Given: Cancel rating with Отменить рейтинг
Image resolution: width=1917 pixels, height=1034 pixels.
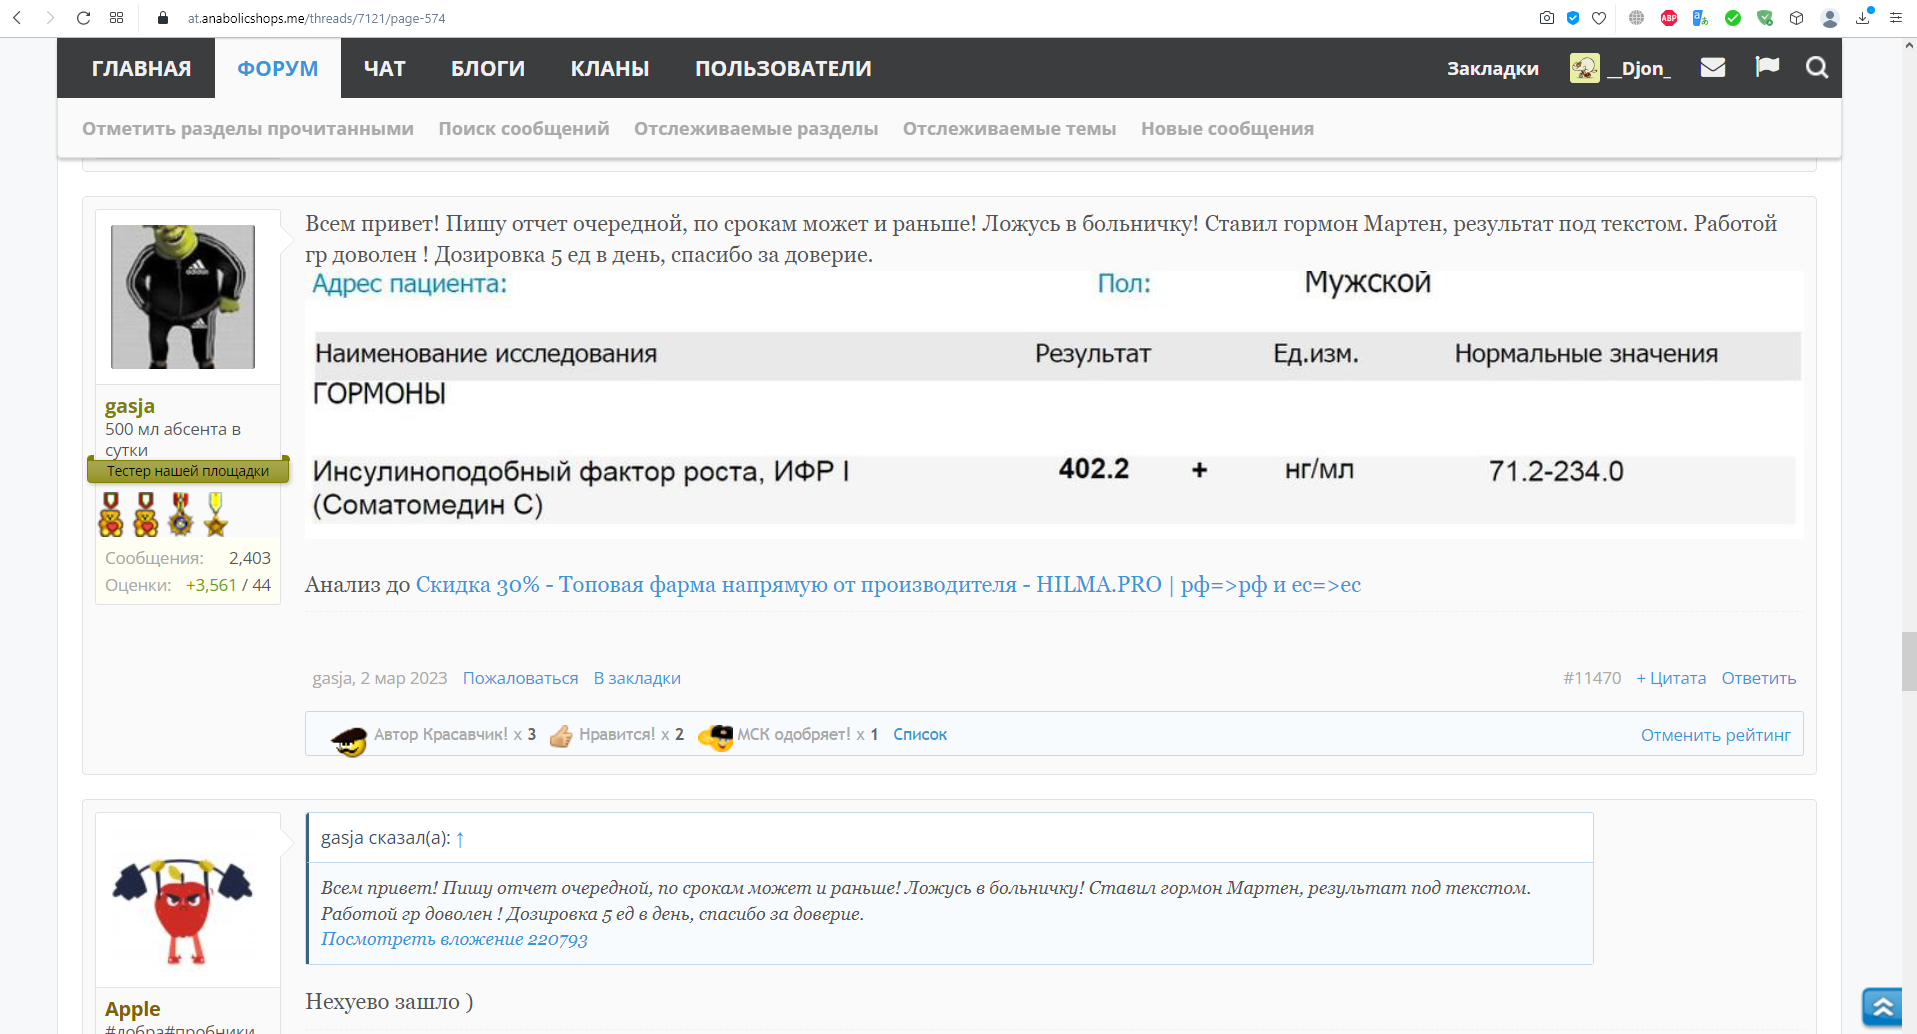Looking at the screenshot, I should pyautogui.click(x=1715, y=735).
